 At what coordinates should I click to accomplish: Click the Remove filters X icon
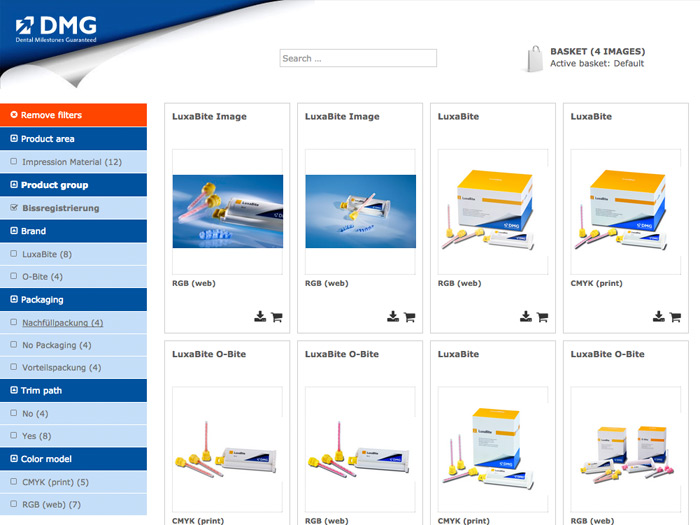click(x=14, y=115)
